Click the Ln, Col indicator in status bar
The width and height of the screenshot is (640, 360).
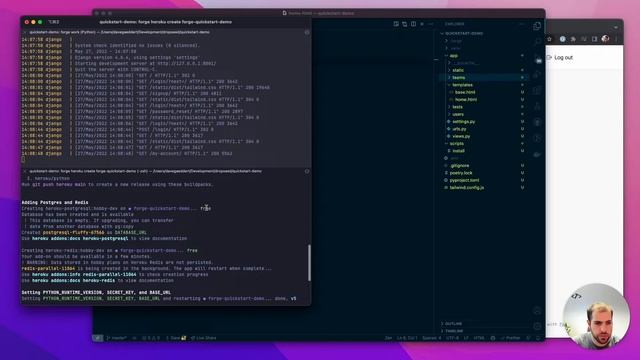(x=407, y=338)
